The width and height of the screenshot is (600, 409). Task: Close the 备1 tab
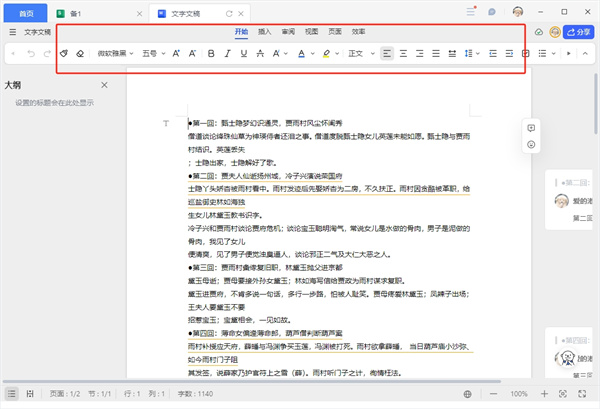click(140, 14)
